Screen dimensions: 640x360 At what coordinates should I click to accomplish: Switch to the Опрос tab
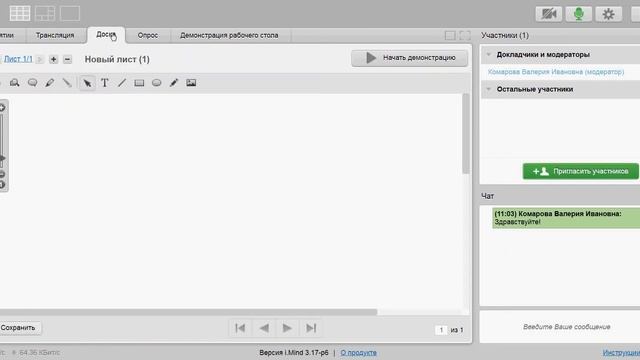click(148, 36)
